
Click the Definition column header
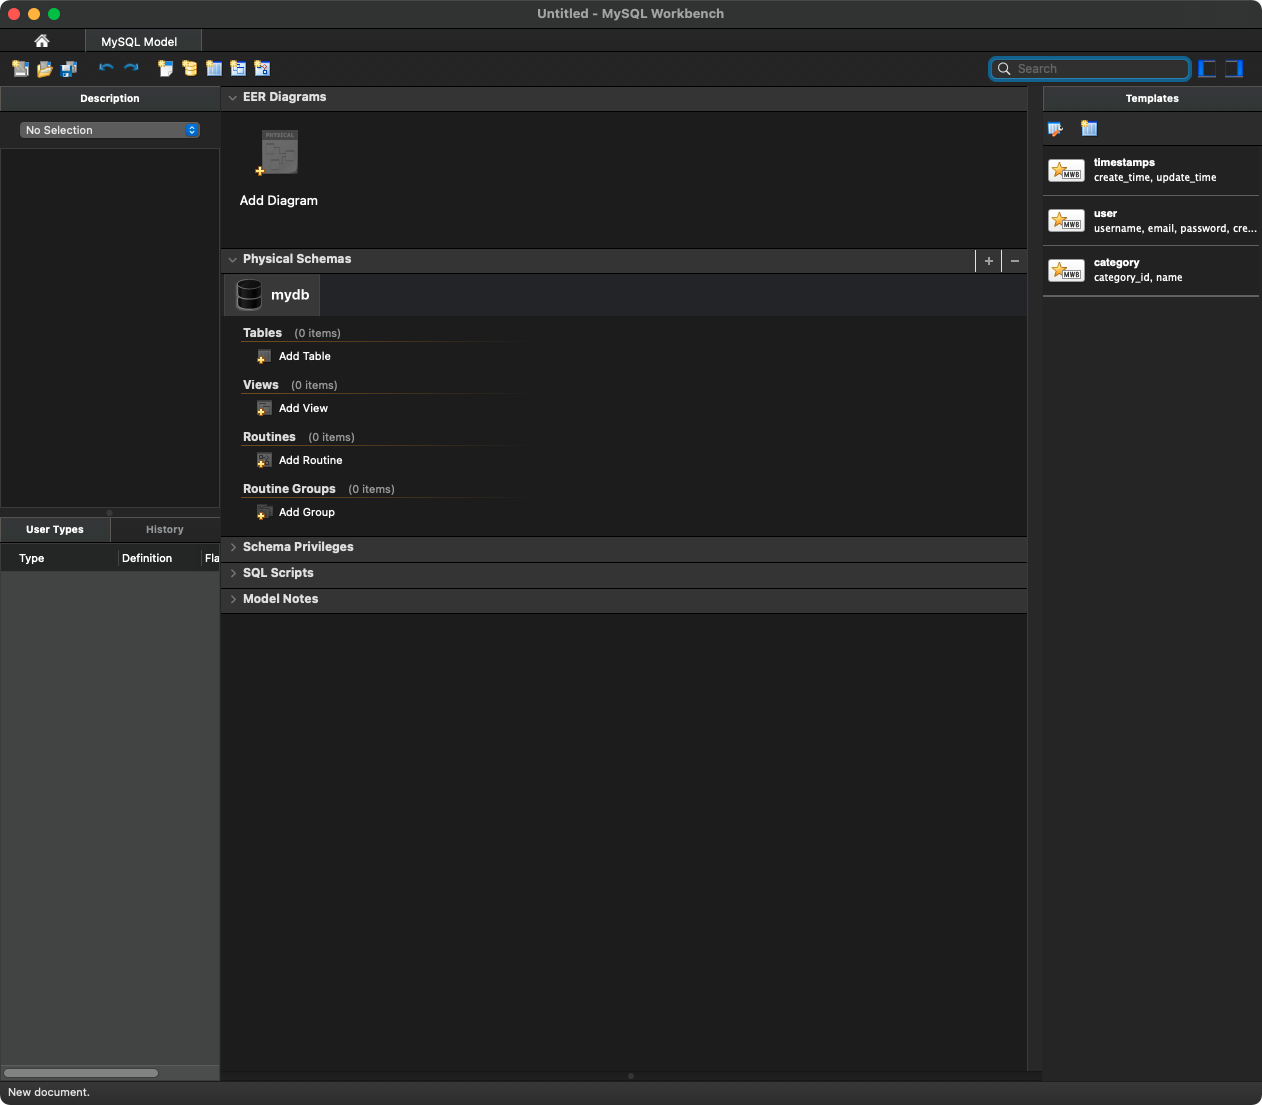(159, 558)
